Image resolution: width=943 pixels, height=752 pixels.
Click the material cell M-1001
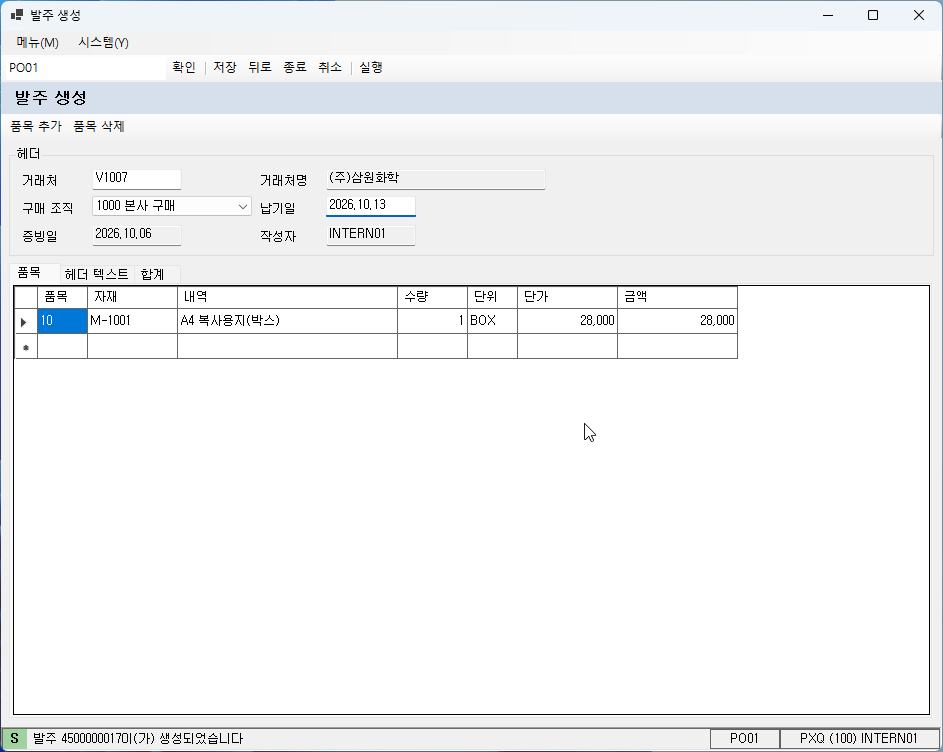pos(132,321)
